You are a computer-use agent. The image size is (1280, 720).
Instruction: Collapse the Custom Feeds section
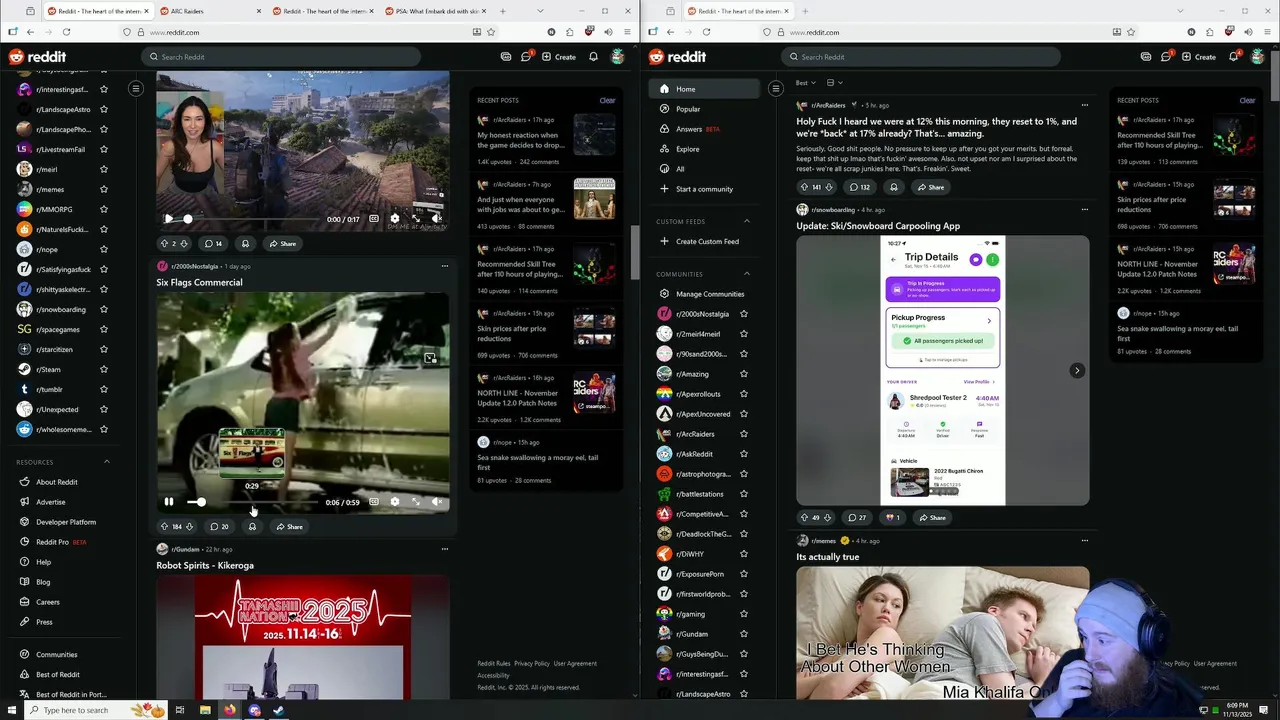tap(747, 221)
